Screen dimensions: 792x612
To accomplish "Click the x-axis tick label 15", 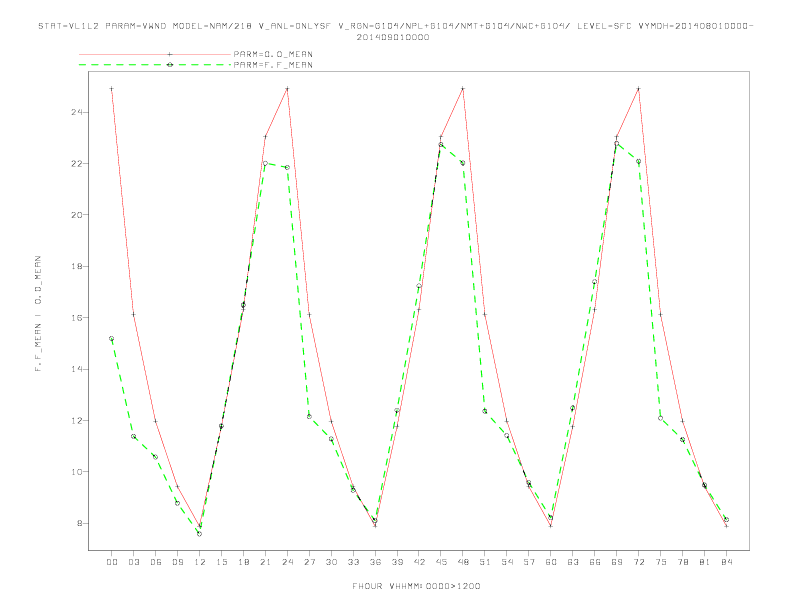I will point(222,562).
